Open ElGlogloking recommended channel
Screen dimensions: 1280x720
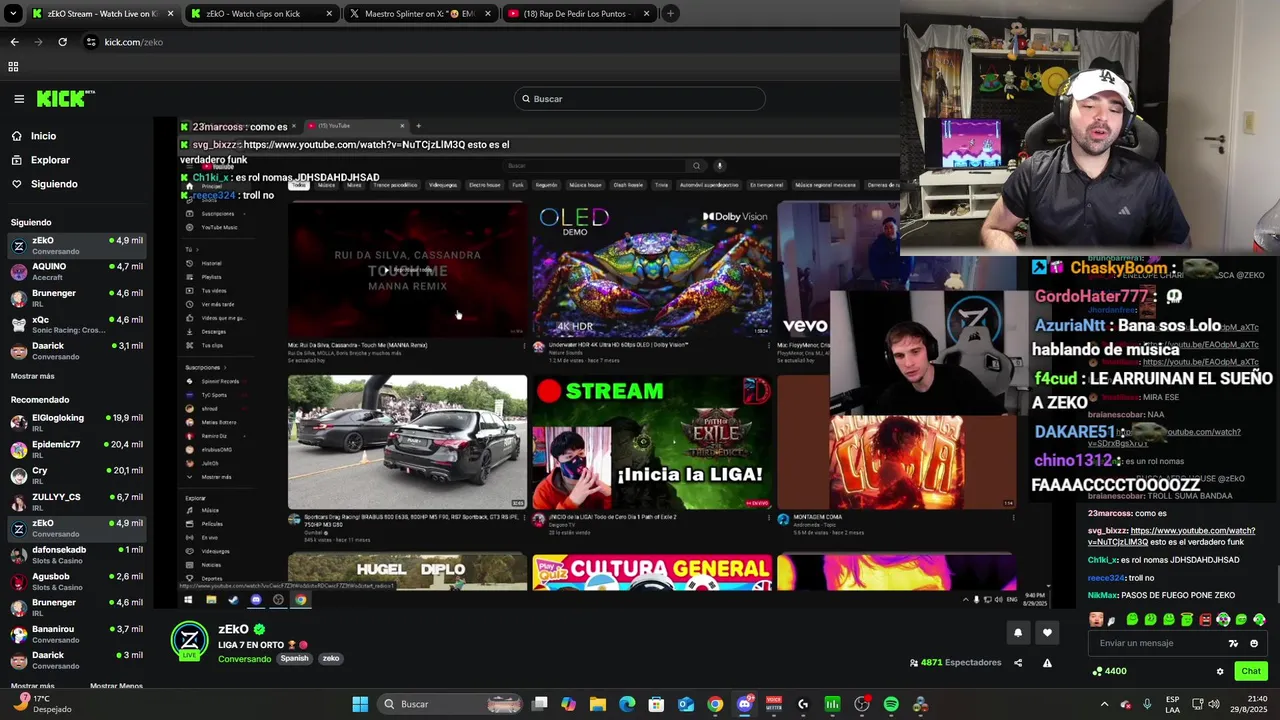(x=76, y=423)
